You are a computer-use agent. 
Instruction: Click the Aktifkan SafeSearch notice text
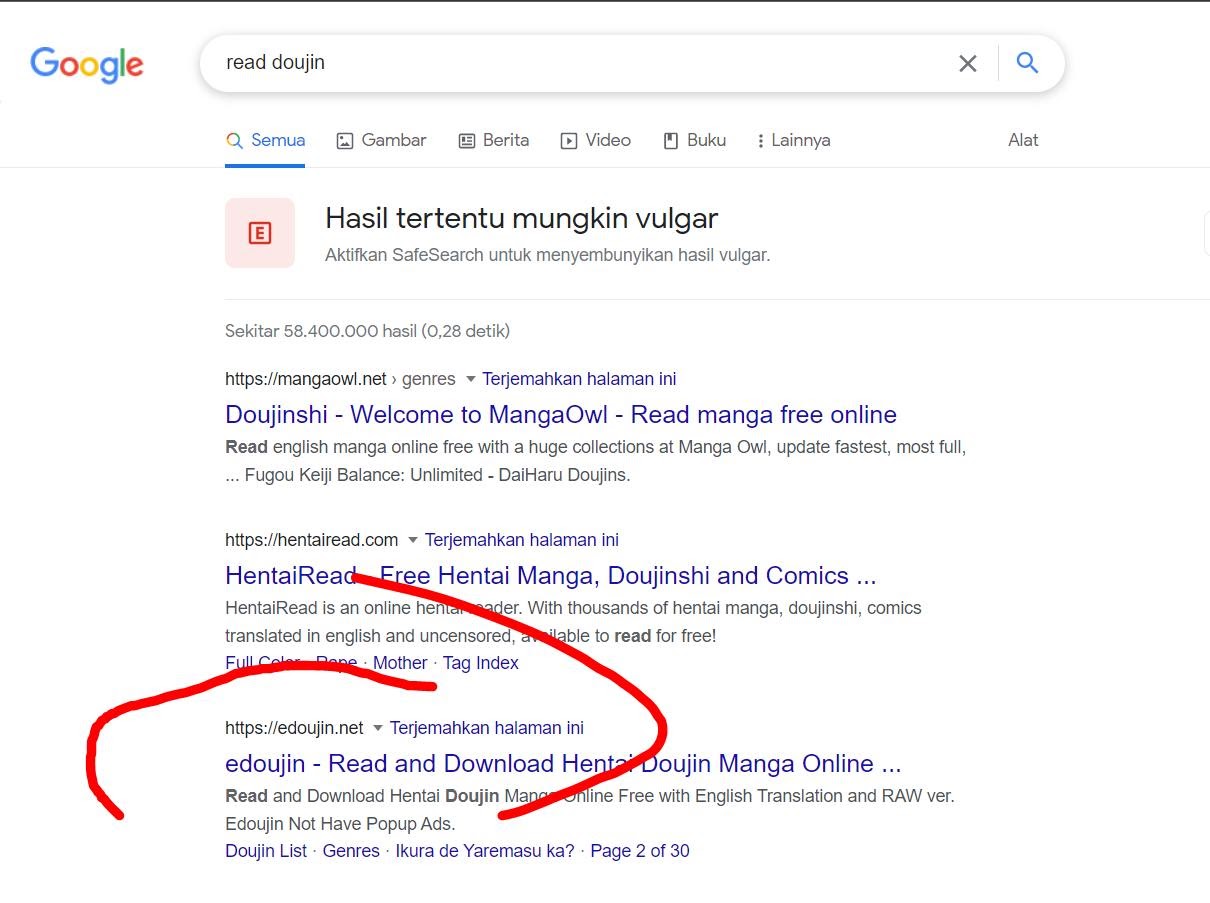point(548,255)
